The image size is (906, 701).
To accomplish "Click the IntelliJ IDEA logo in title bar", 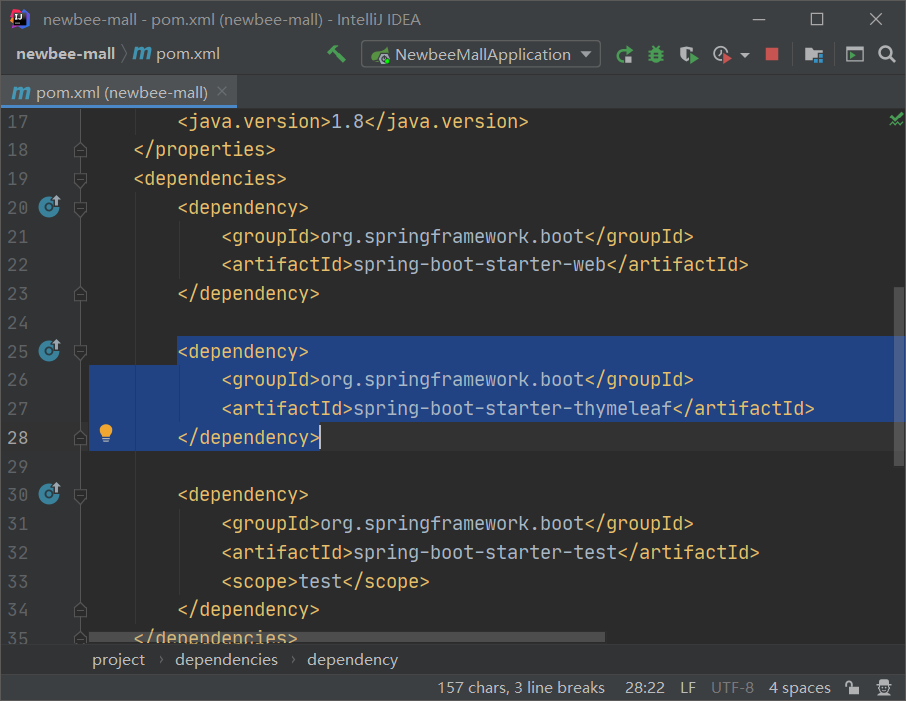I will click(20, 19).
